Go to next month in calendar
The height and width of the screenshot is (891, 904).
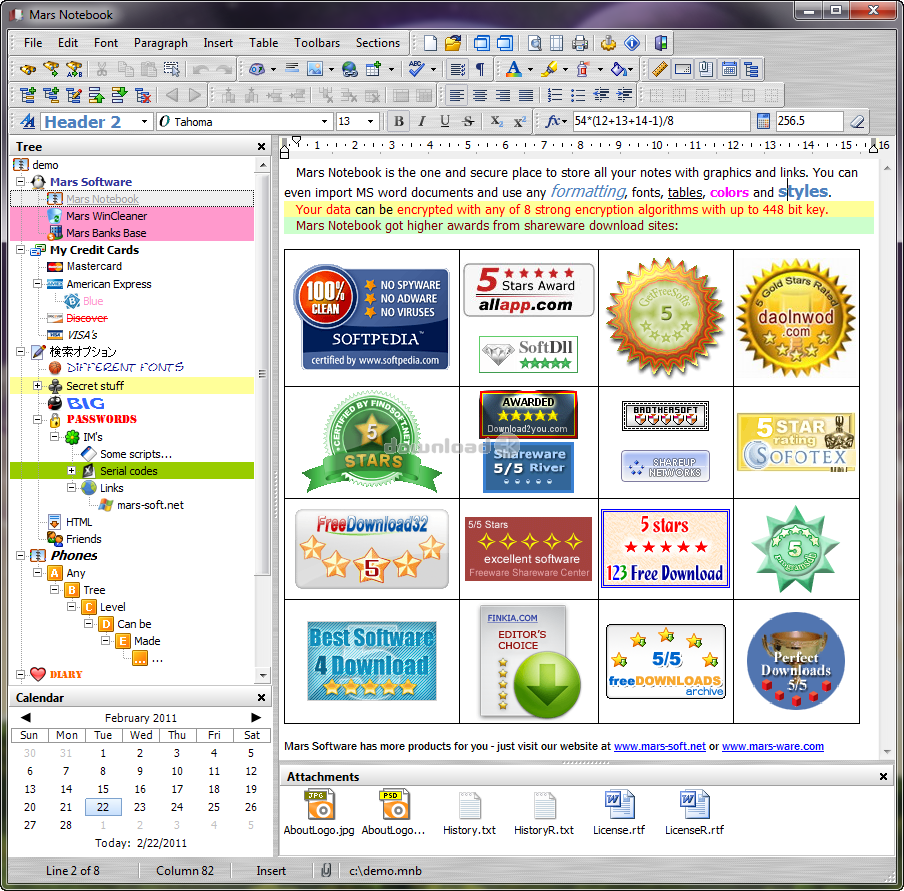tap(256, 717)
